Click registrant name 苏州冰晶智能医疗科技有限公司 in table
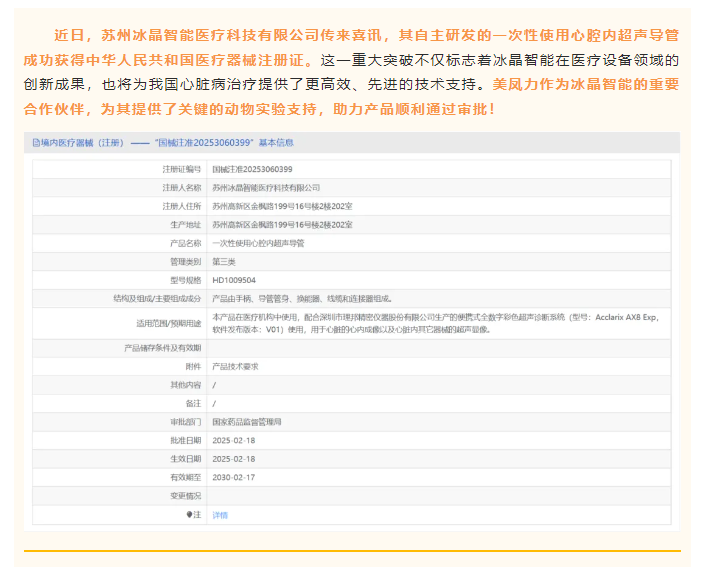This screenshot has width=705, height=568. click(266, 187)
